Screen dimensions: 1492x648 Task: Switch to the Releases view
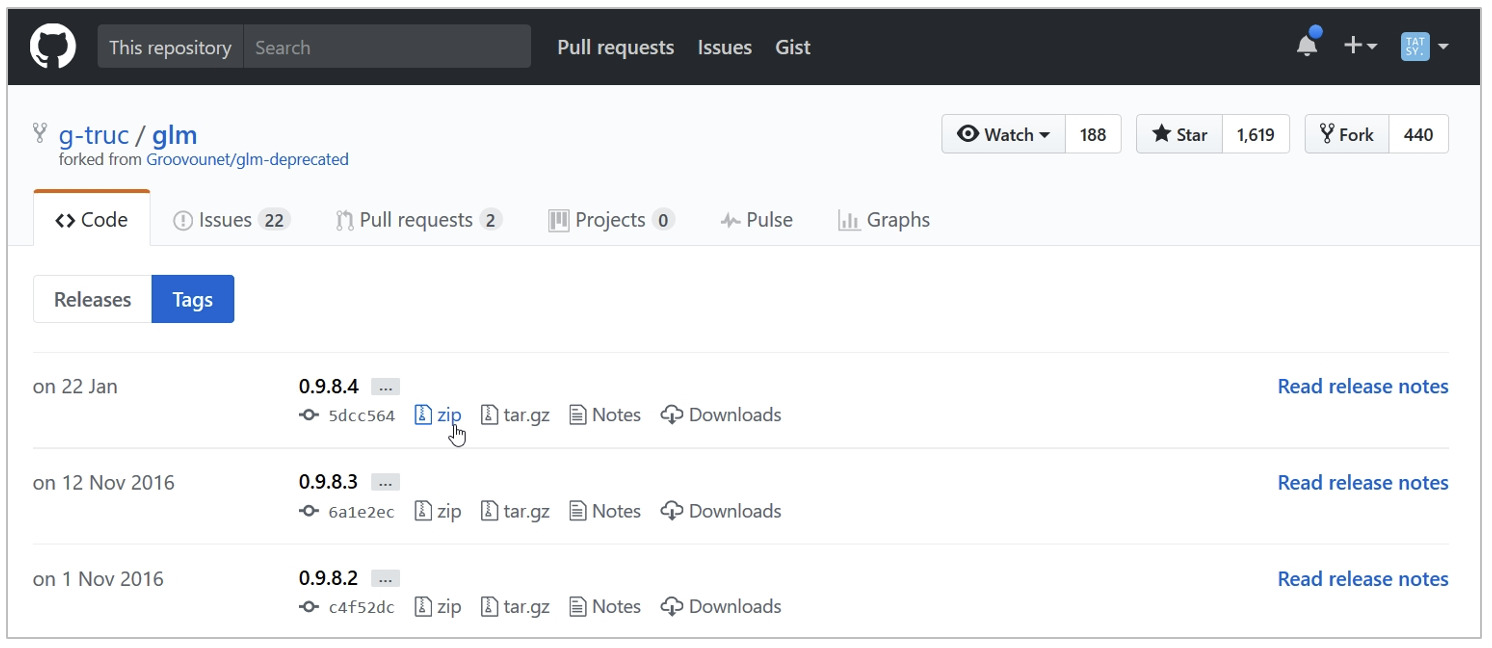[x=92, y=299]
